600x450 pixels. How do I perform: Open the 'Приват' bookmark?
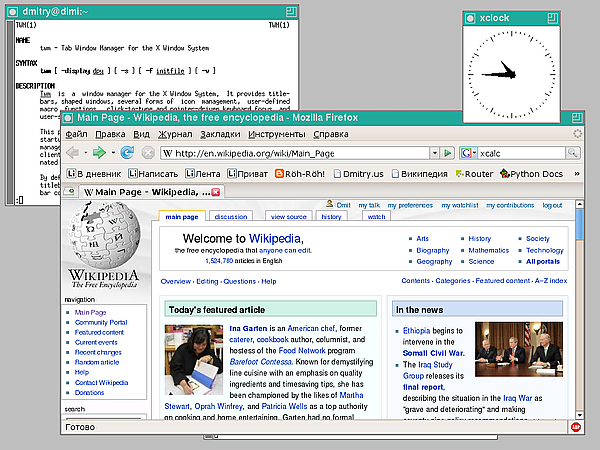click(x=247, y=174)
